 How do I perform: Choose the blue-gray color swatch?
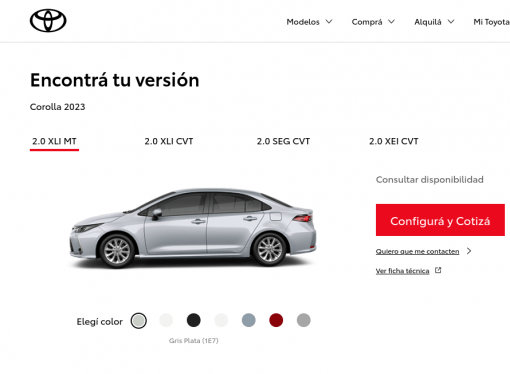(249, 320)
